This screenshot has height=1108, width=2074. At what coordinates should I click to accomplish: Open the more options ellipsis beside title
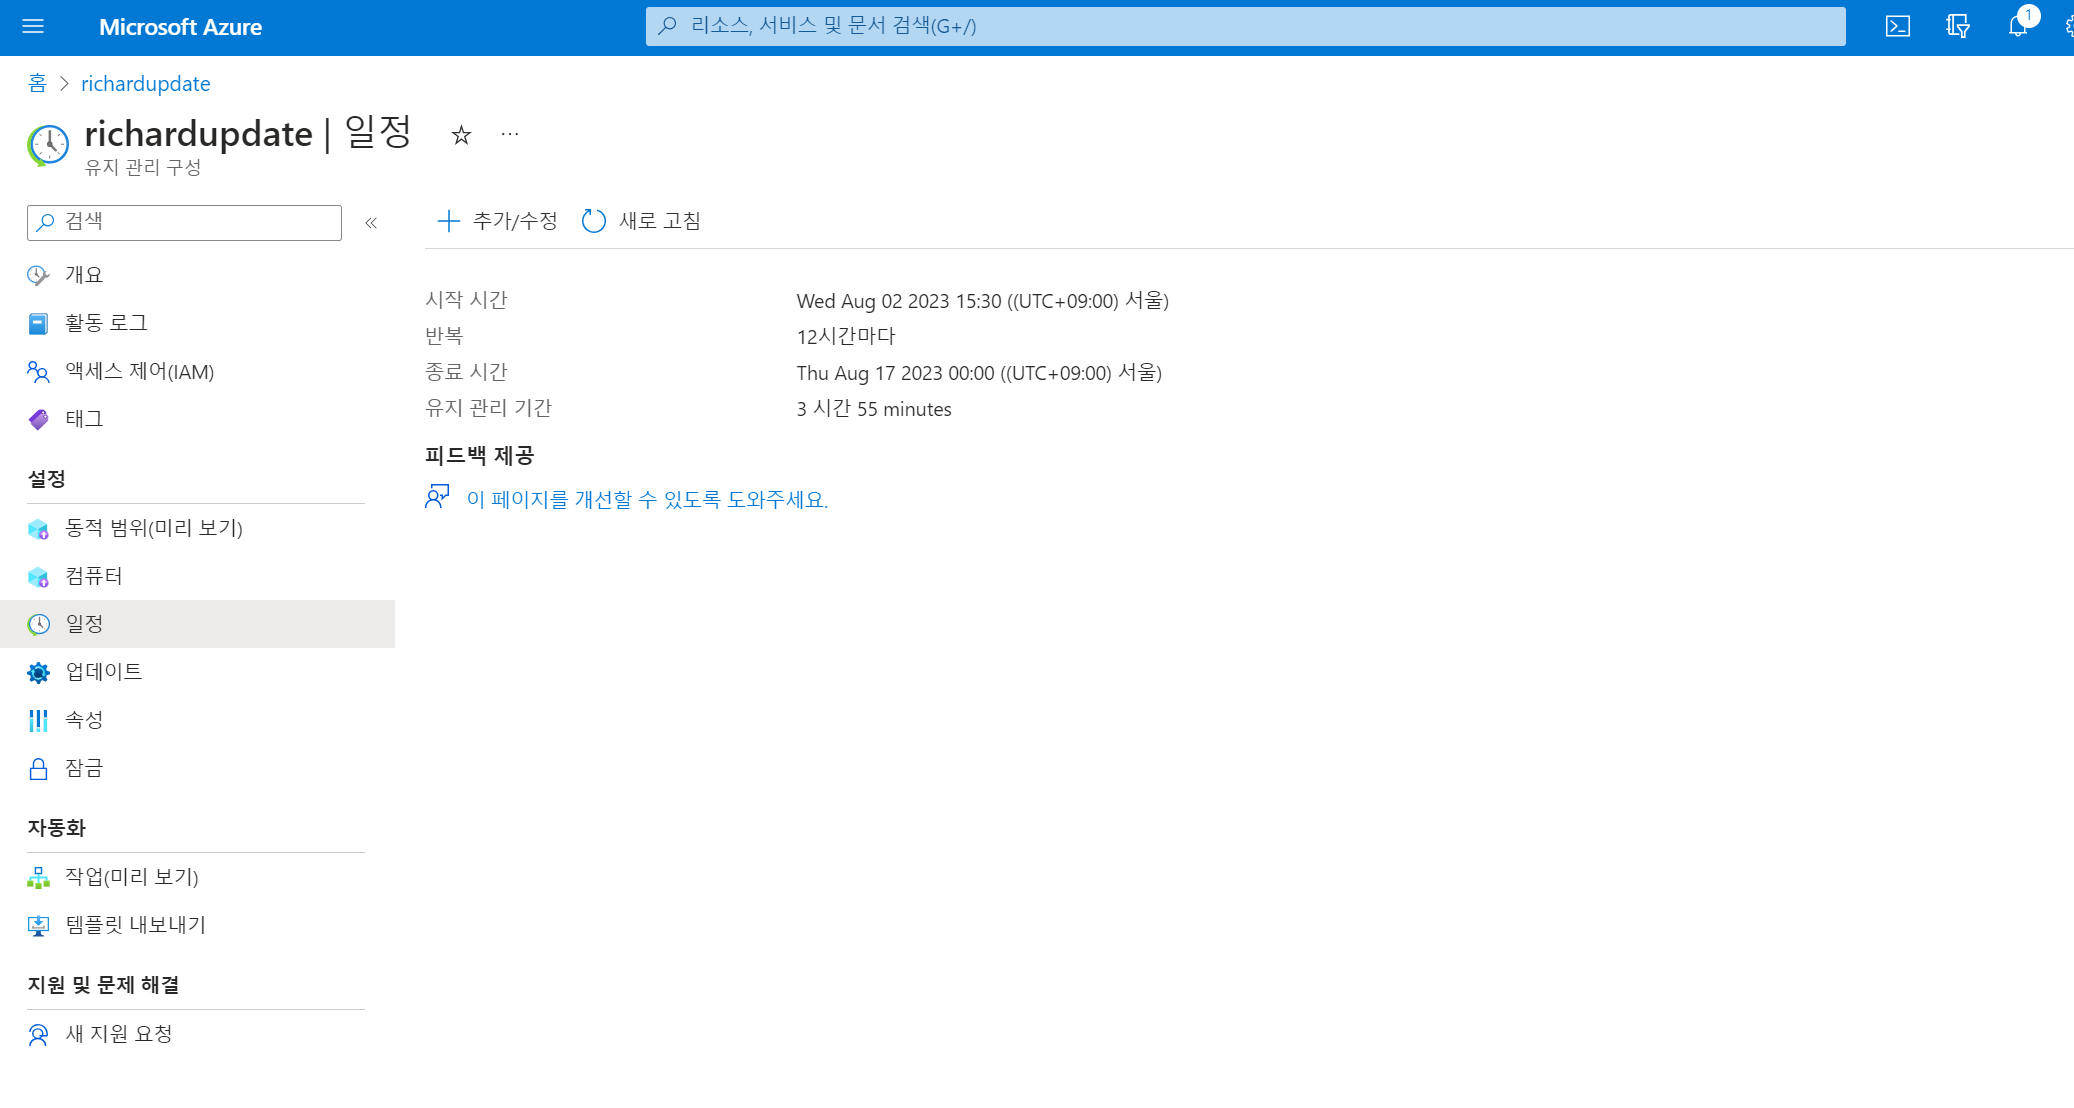click(x=510, y=134)
